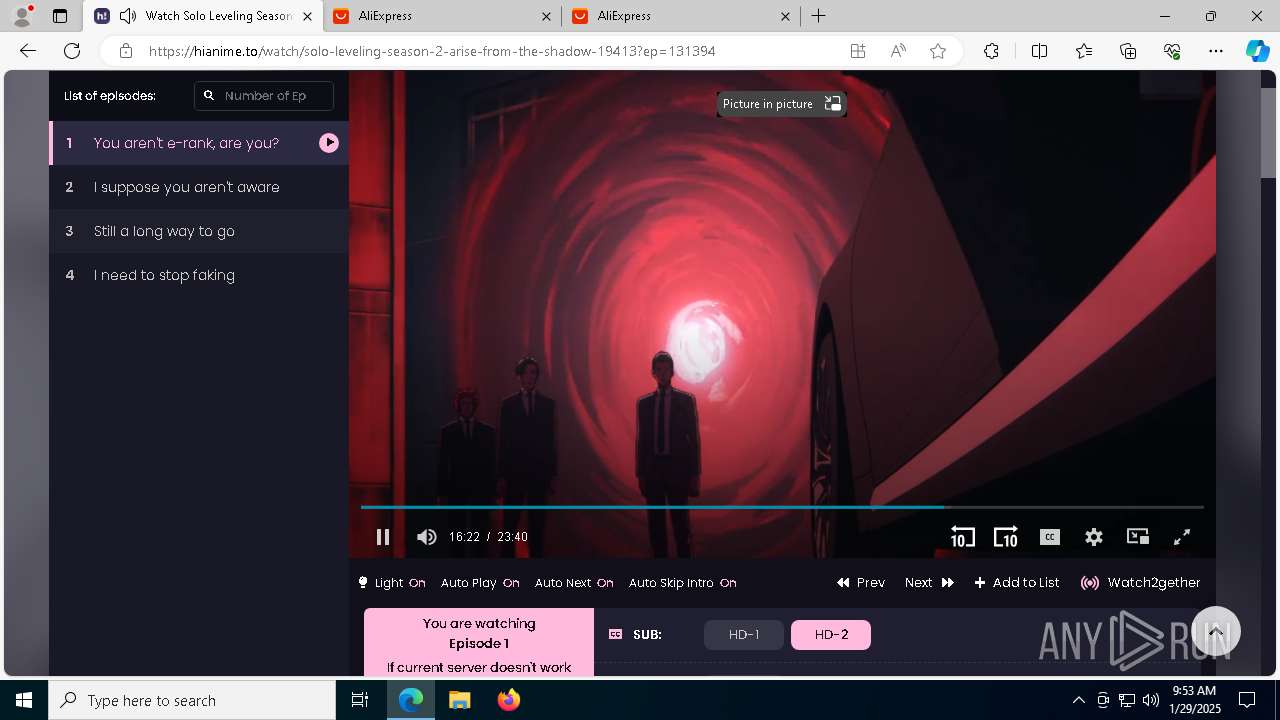The image size is (1280, 720).
Task: Open Watch2gether
Action: (1141, 583)
